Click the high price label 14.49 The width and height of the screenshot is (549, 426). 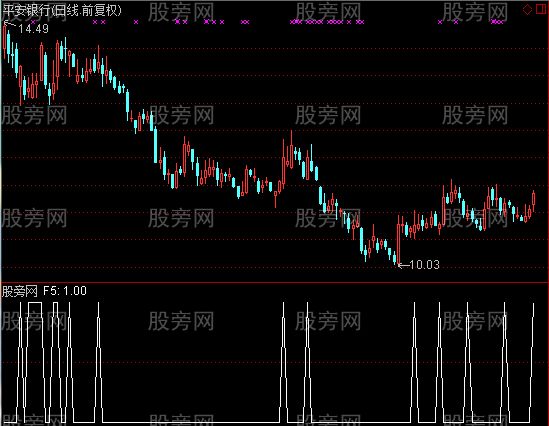pos(33,29)
